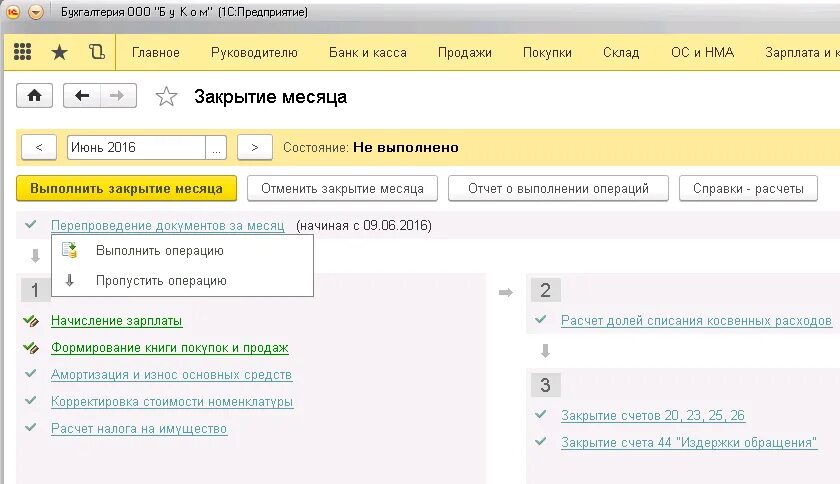Go to the home page button
Viewport: 840px width, 484px height.
coord(34,96)
